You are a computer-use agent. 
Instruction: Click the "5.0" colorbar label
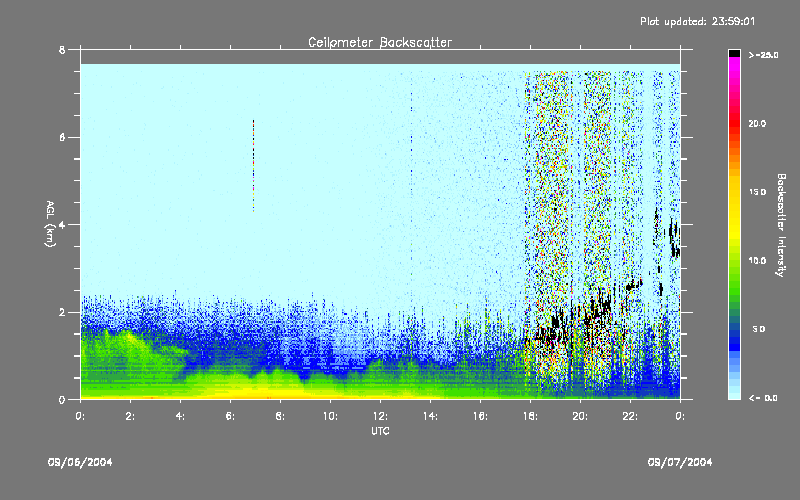click(759, 329)
